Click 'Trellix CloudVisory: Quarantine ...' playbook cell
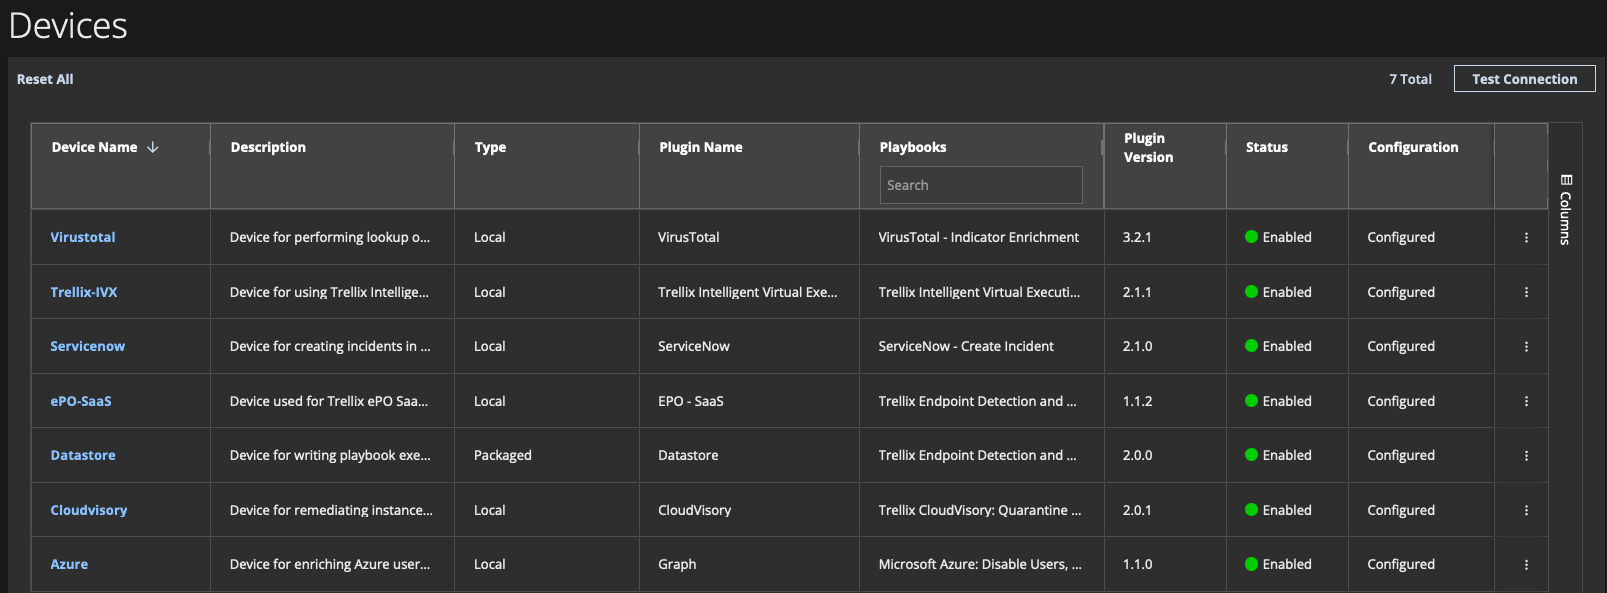The width and height of the screenshot is (1607, 593). 980,510
